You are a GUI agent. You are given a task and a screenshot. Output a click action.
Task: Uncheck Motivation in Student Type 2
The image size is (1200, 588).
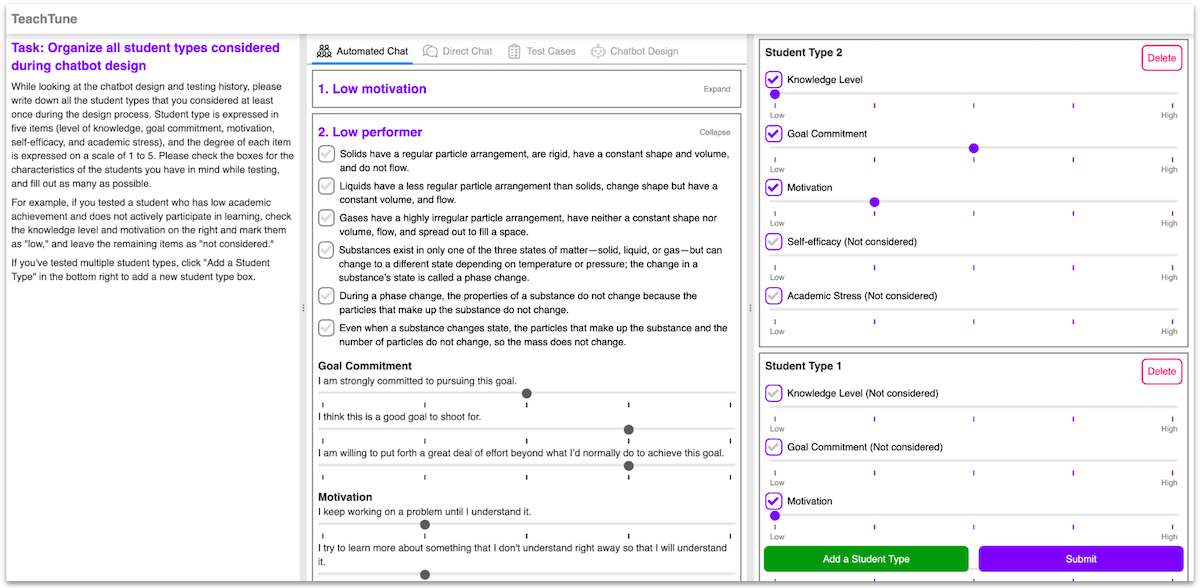pos(774,187)
